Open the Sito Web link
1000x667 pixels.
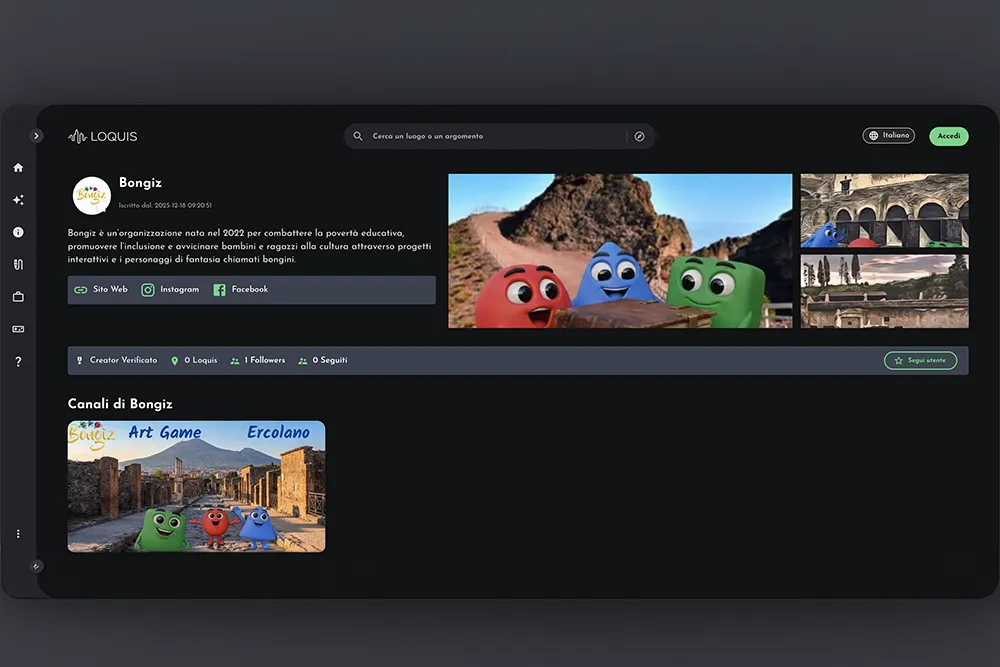tap(101, 290)
